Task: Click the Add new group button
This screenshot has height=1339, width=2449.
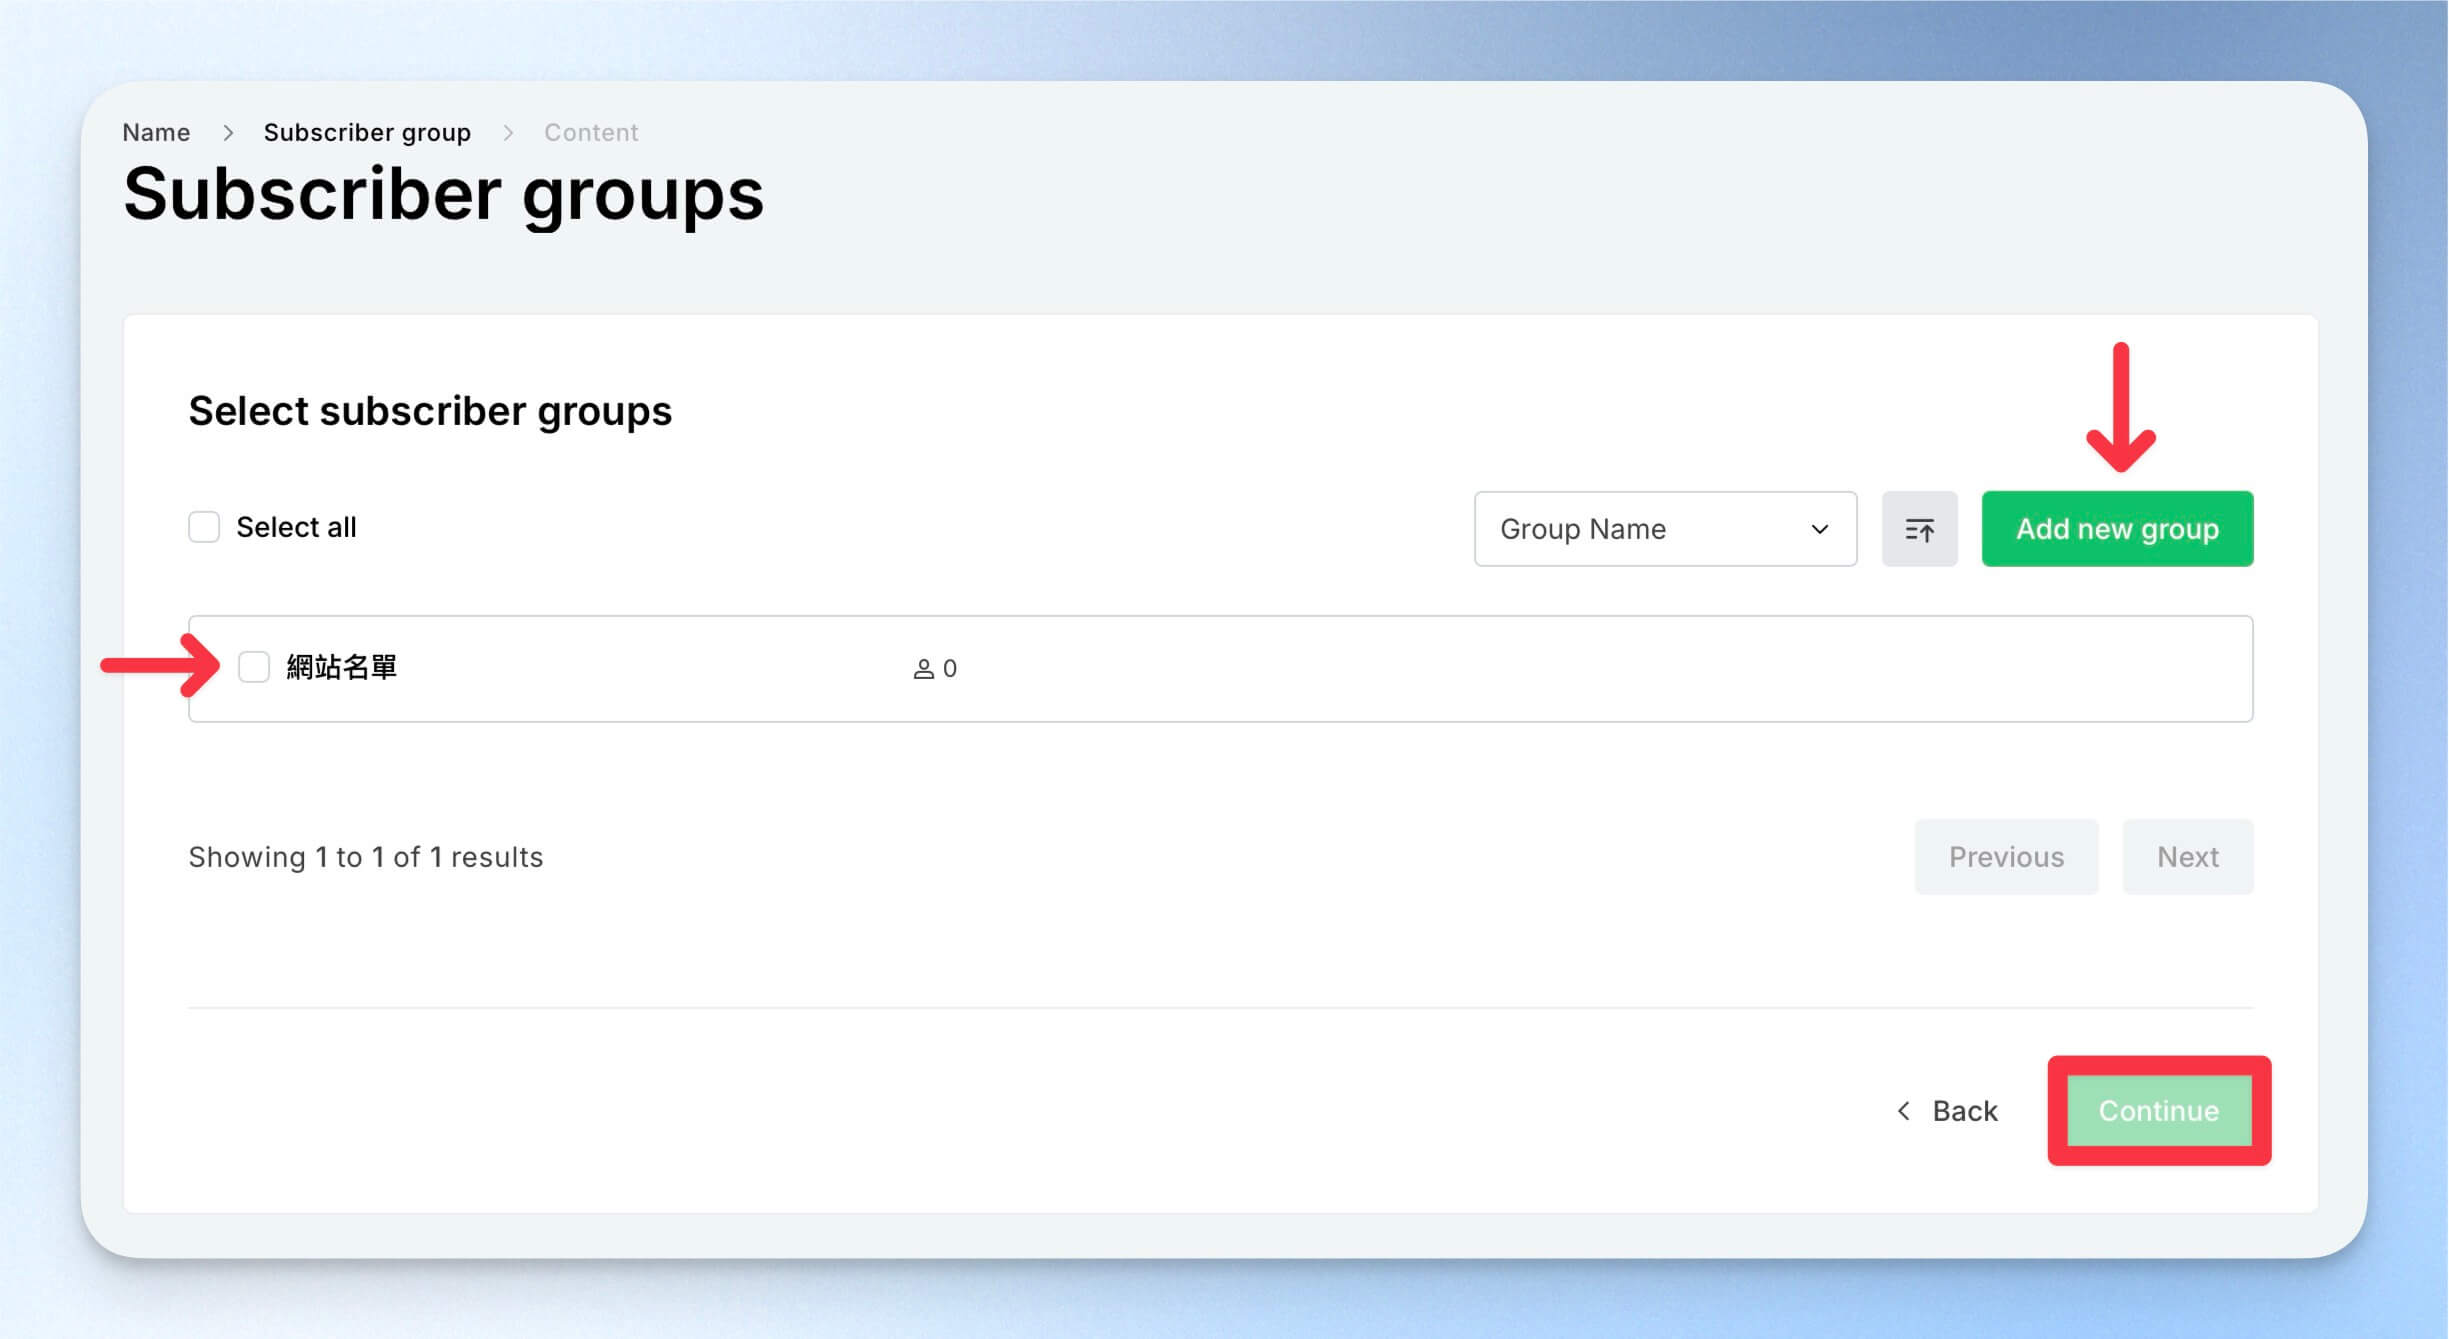Action: click(2117, 529)
